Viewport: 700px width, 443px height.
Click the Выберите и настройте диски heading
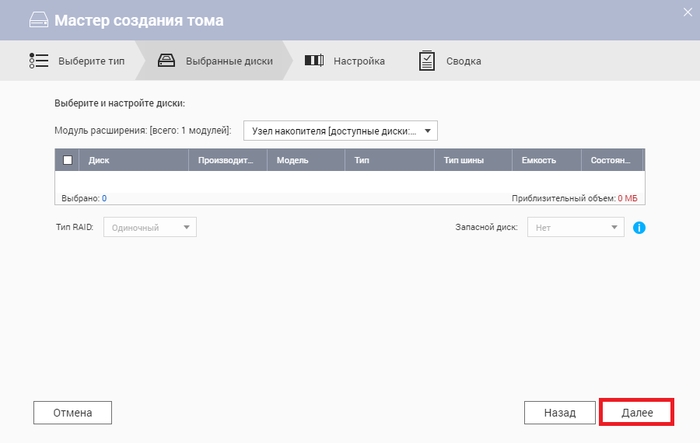click(x=120, y=103)
